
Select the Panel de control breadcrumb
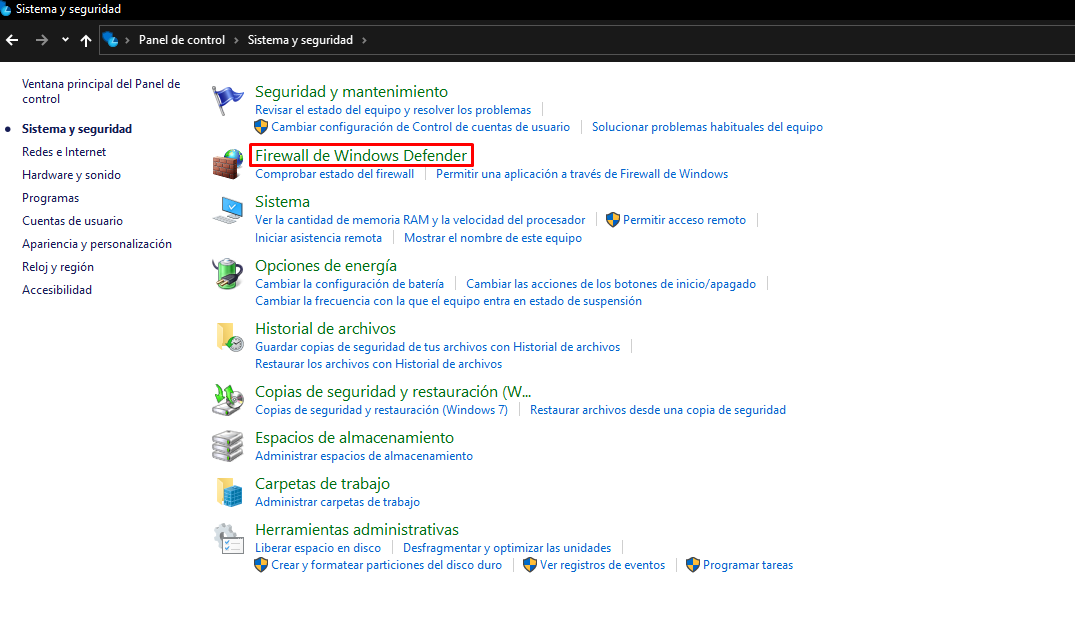click(182, 40)
